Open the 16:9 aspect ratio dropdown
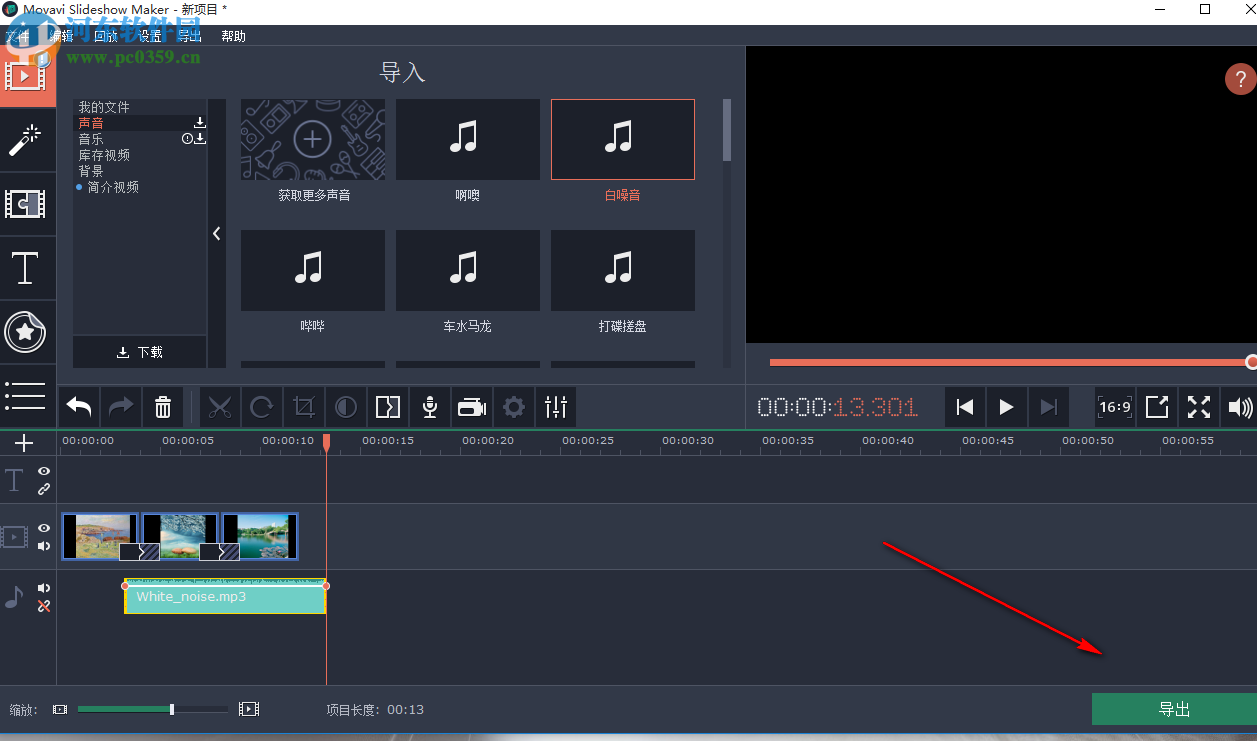The width and height of the screenshot is (1257, 741). [x=1113, y=407]
